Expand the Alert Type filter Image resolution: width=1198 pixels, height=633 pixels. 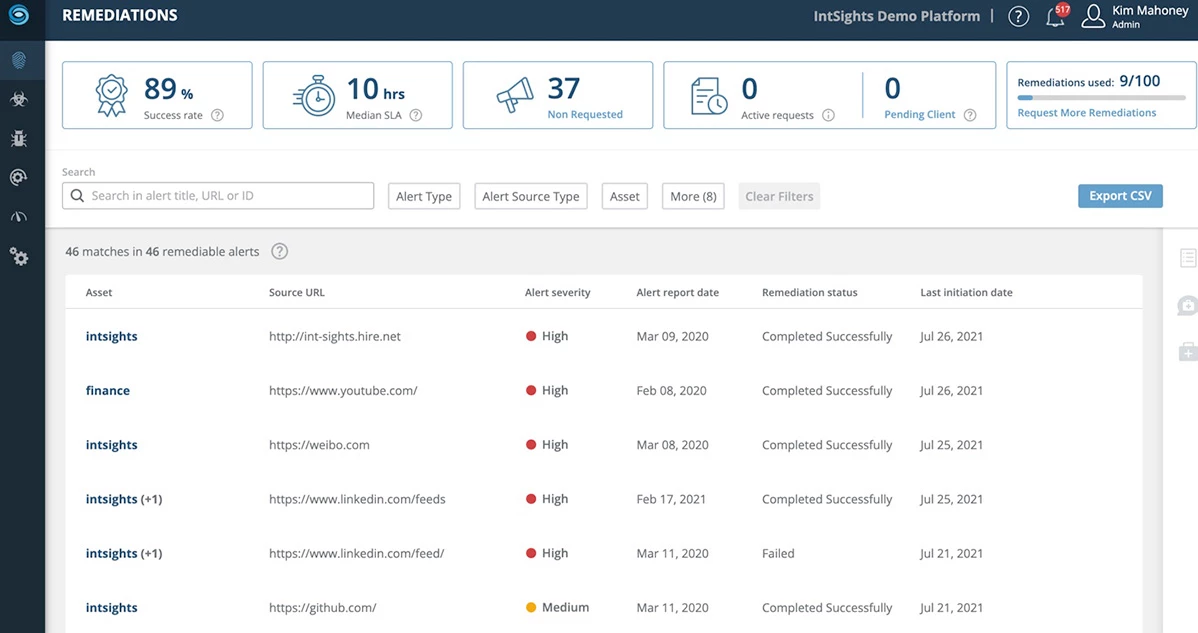pyautogui.click(x=424, y=196)
